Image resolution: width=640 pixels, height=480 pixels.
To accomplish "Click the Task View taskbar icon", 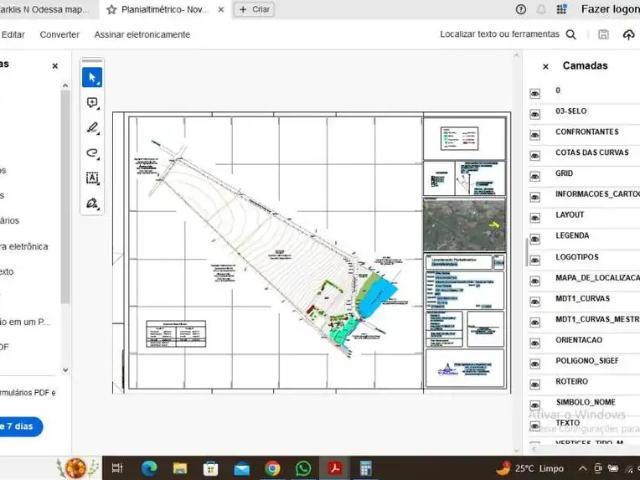I will coord(118,468).
